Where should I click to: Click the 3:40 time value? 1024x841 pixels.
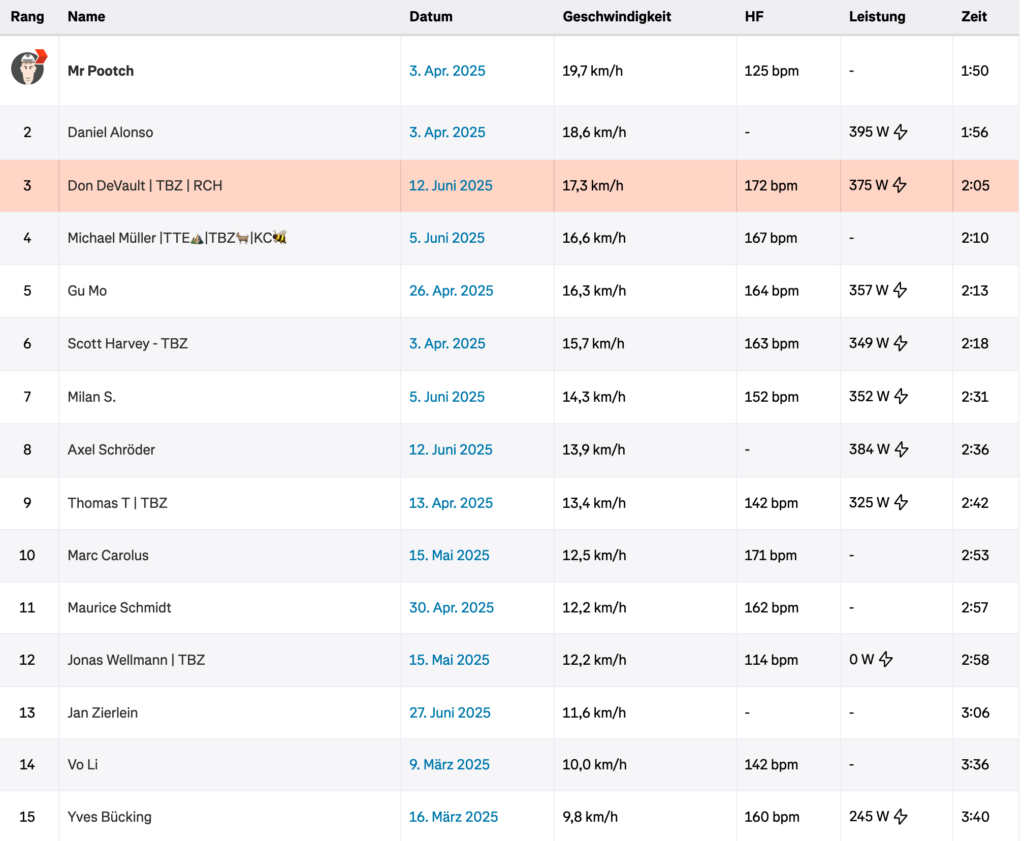click(x=975, y=816)
